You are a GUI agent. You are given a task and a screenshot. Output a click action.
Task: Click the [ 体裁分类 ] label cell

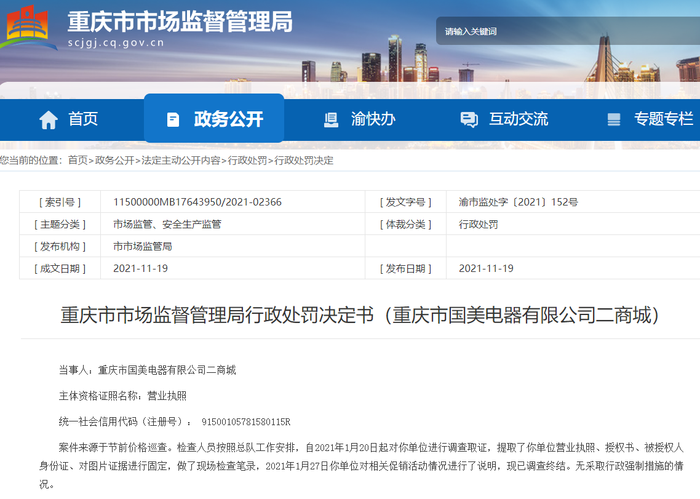(x=406, y=224)
